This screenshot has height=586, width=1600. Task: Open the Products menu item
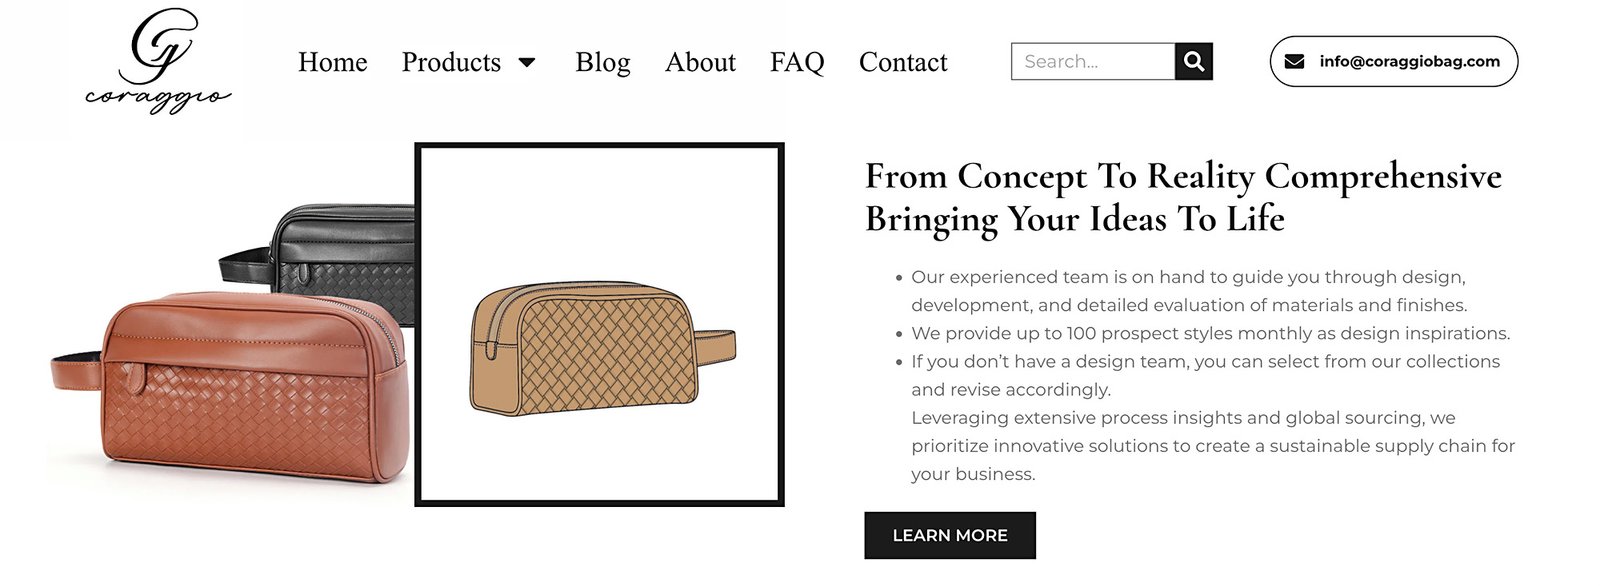click(x=451, y=62)
